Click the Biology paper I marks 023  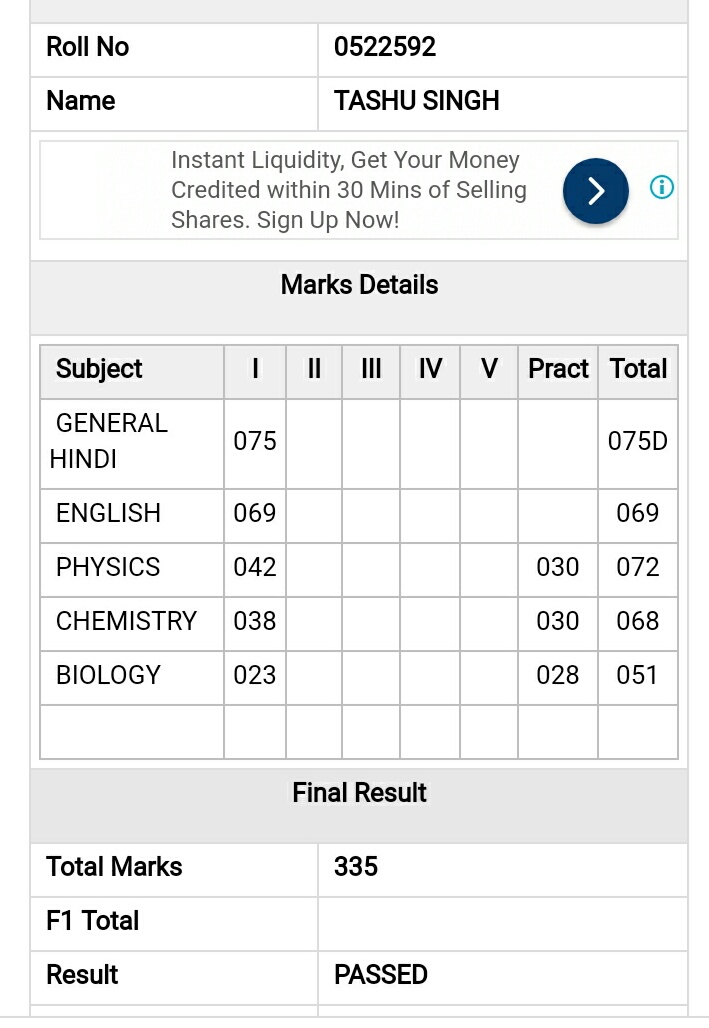coord(255,675)
